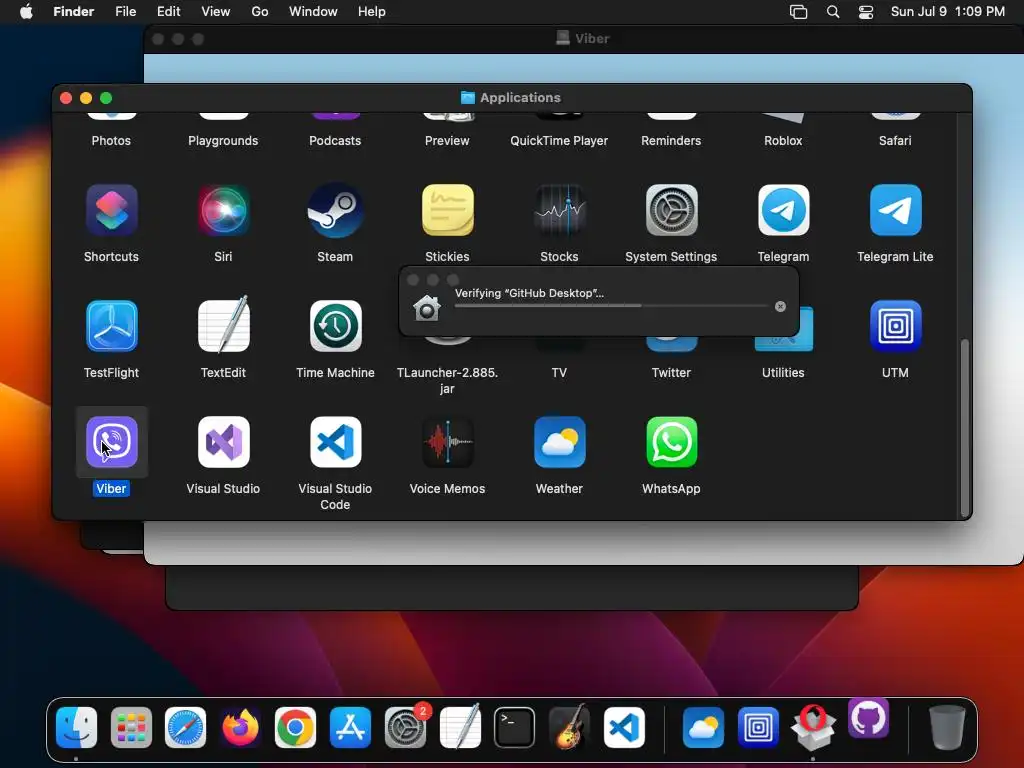Open the View menu
1024x768 pixels.
click(x=216, y=12)
